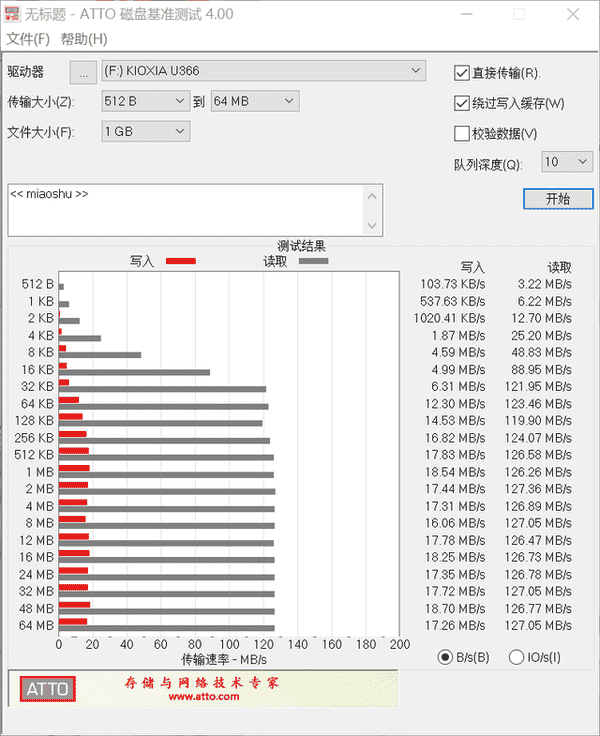
Task: Click the 119.90 MB/s read value
Action: pyautogui.click(x=538, y=421)
